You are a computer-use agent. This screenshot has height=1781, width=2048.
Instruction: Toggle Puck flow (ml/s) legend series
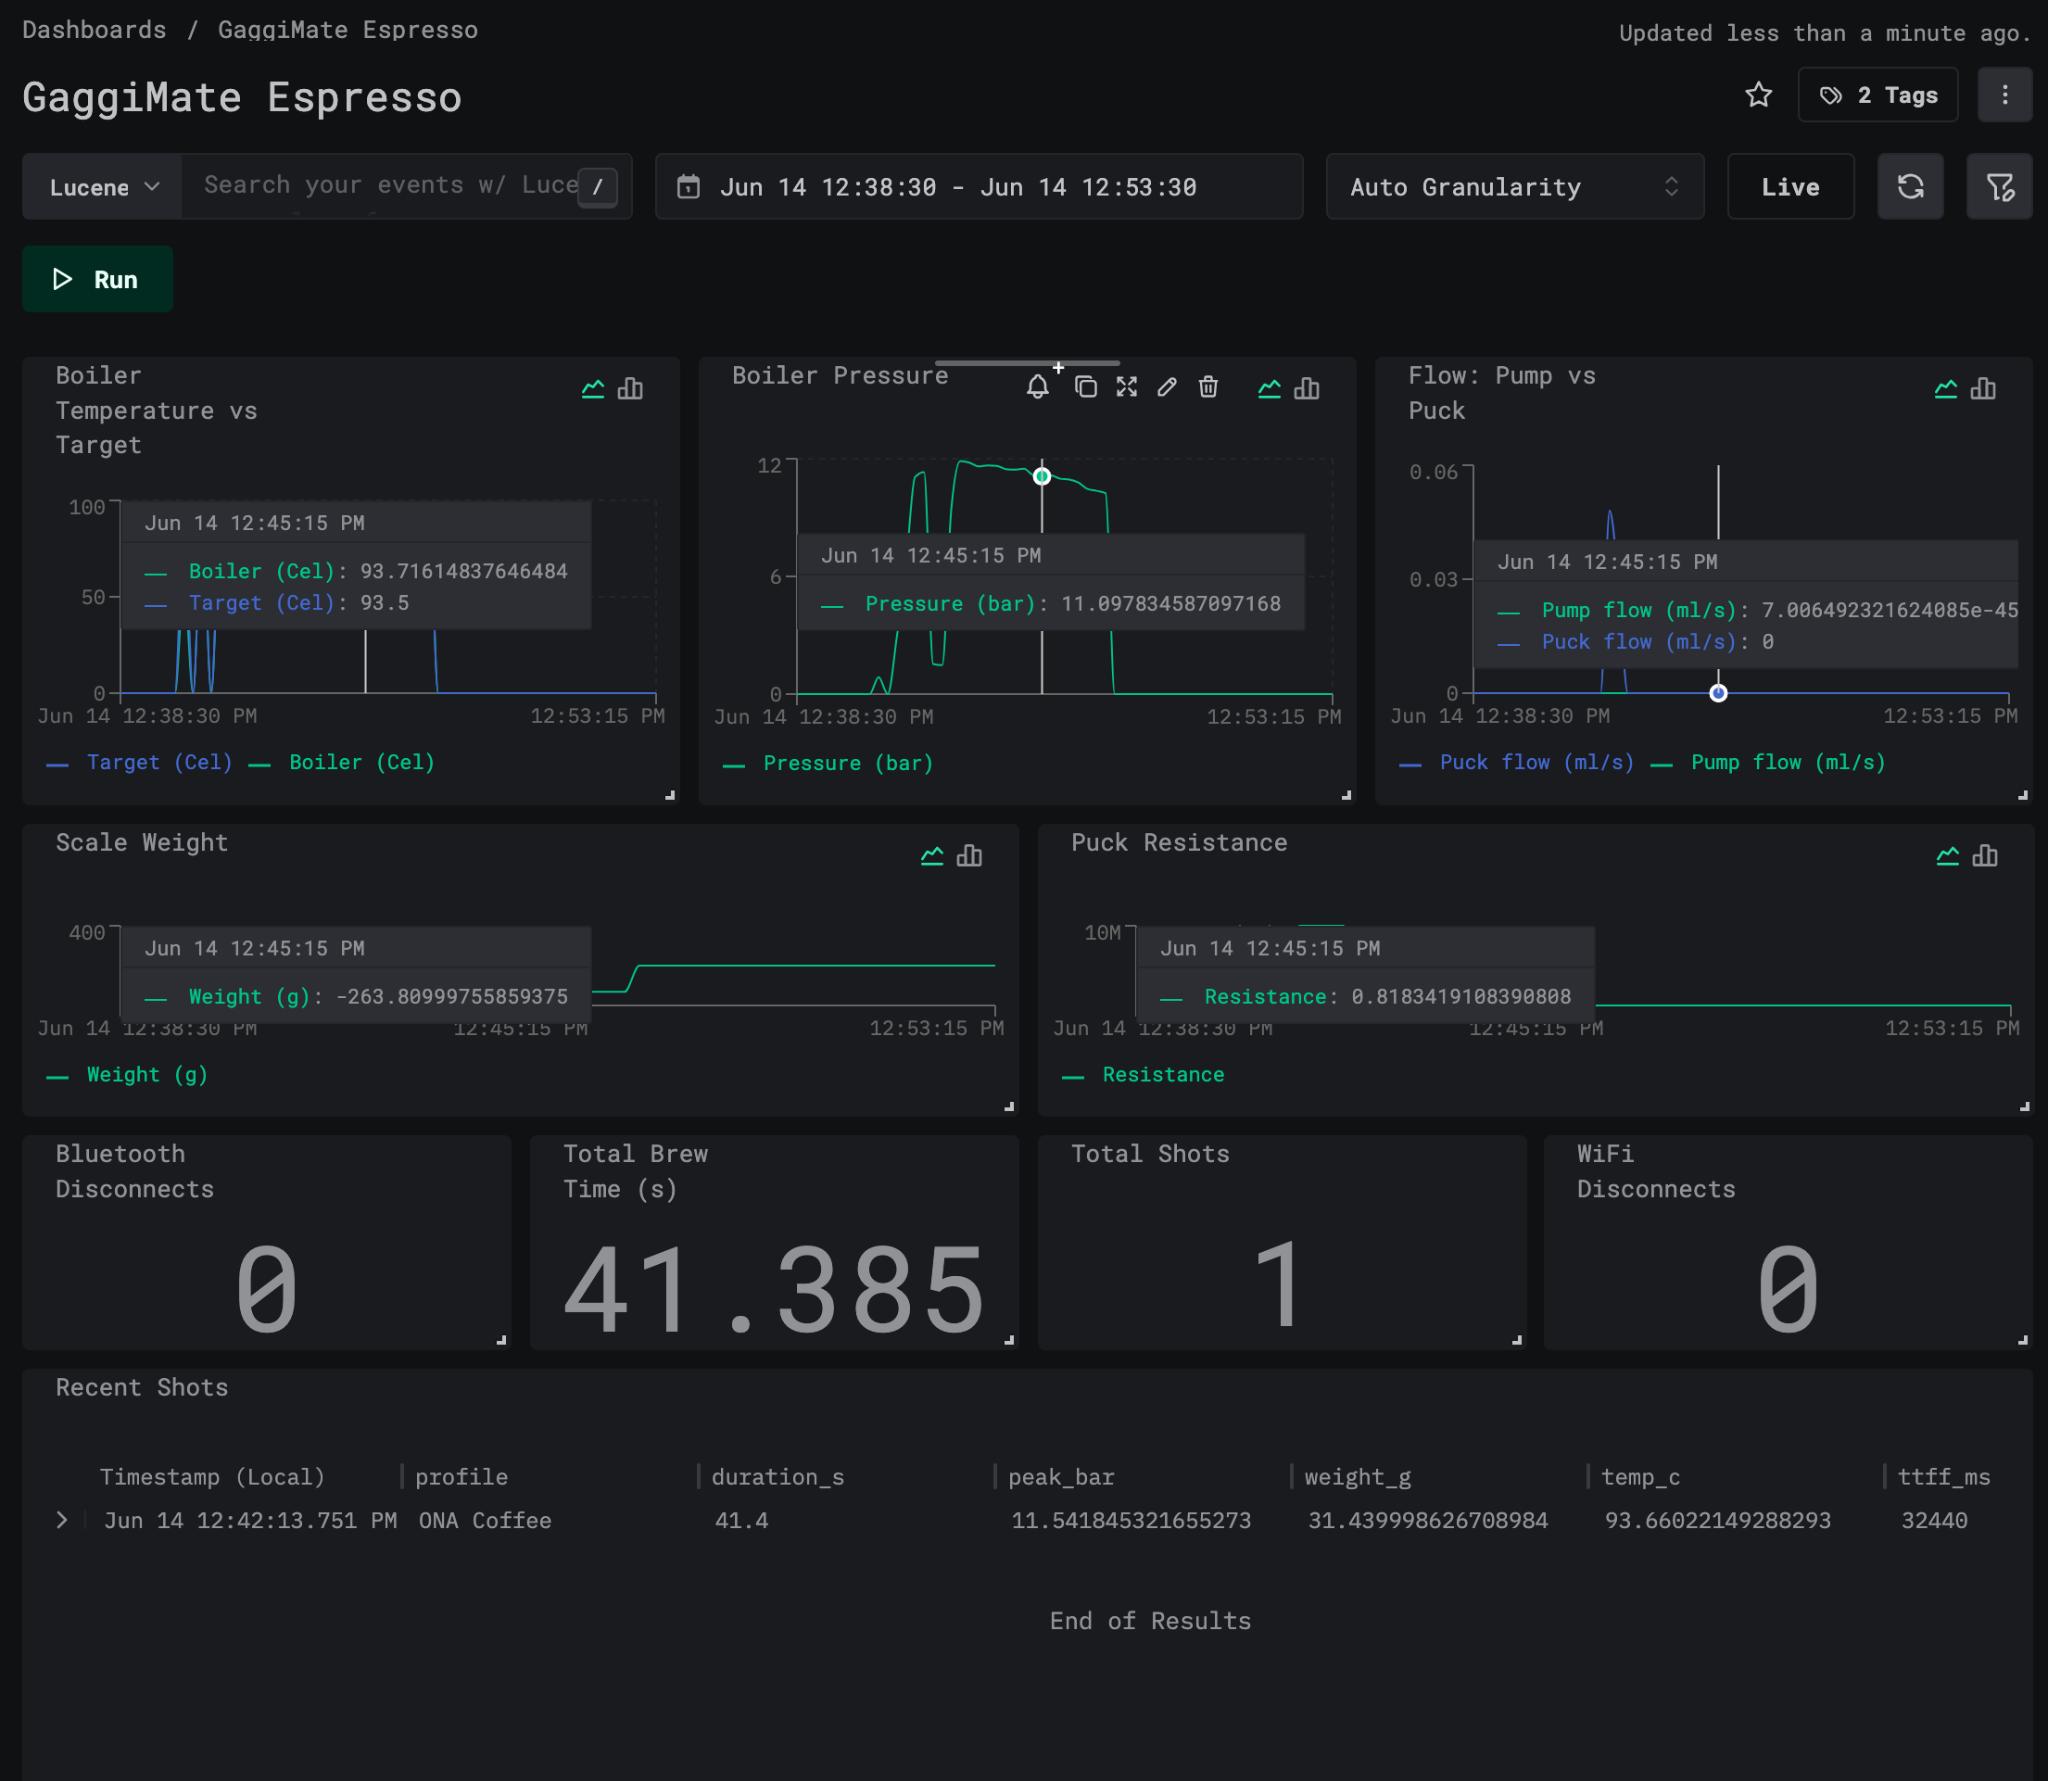click(1518, 762)
